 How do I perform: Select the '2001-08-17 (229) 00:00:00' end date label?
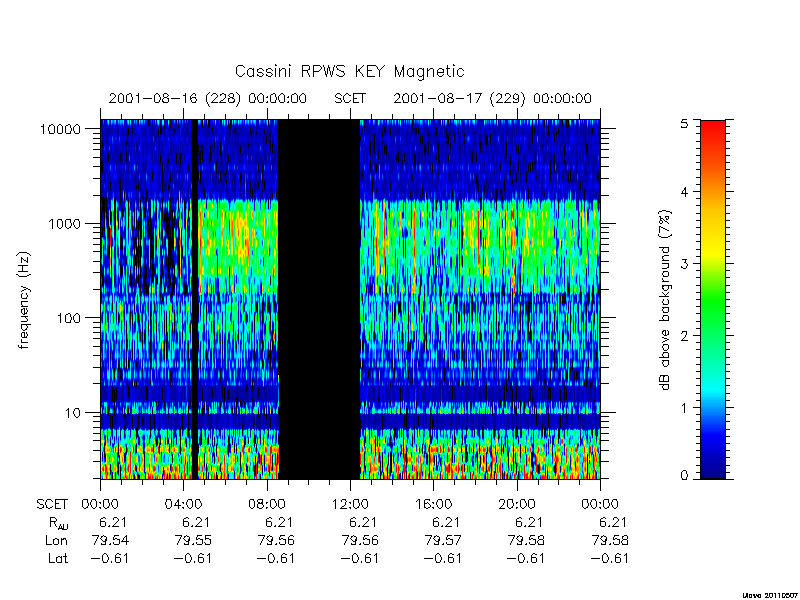(x=492, y=98)
